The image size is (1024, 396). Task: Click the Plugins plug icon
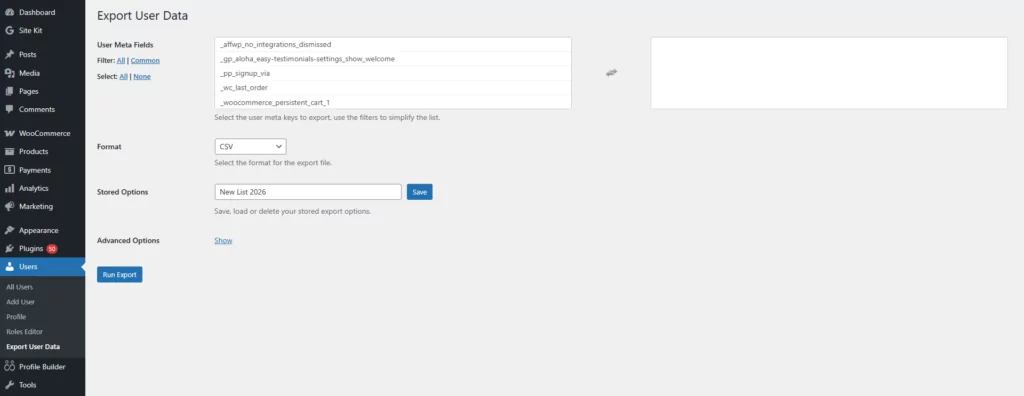(x=9, y=248)
